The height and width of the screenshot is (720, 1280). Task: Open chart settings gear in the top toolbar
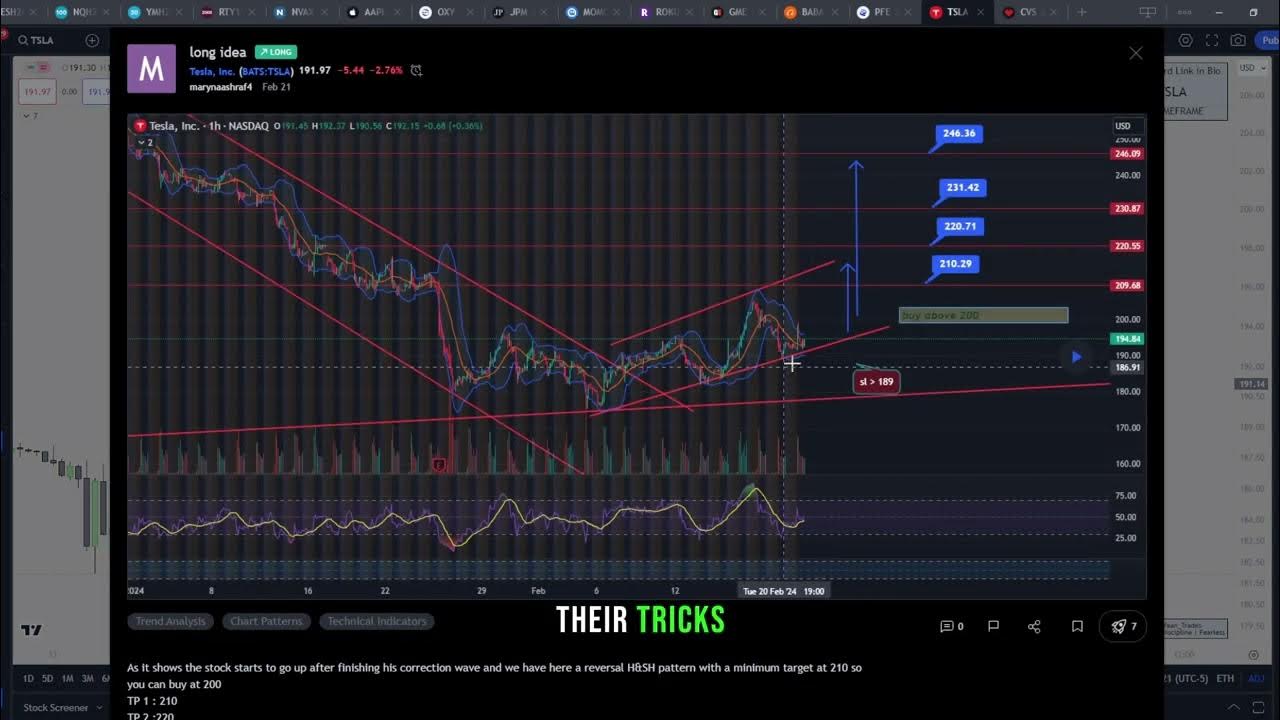point(1186,40)
